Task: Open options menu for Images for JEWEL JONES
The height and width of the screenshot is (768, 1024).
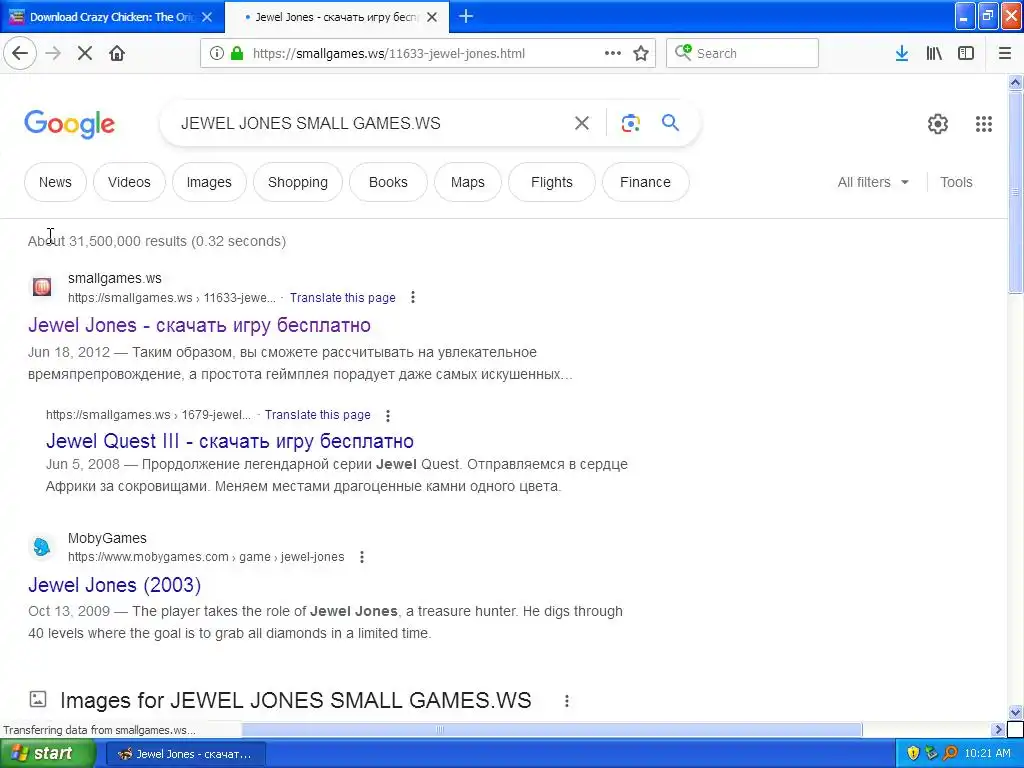Action: click(567, 701)
